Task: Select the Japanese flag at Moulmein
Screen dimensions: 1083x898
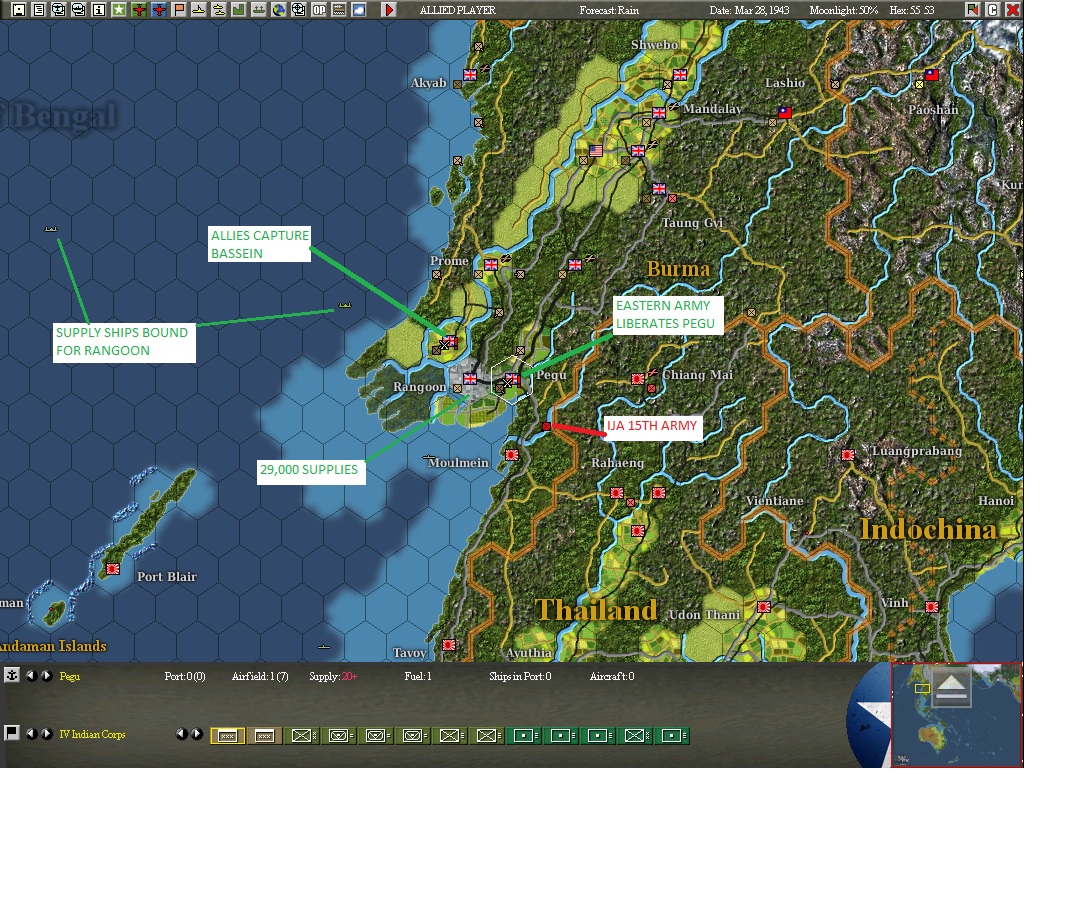Action: 512,455
